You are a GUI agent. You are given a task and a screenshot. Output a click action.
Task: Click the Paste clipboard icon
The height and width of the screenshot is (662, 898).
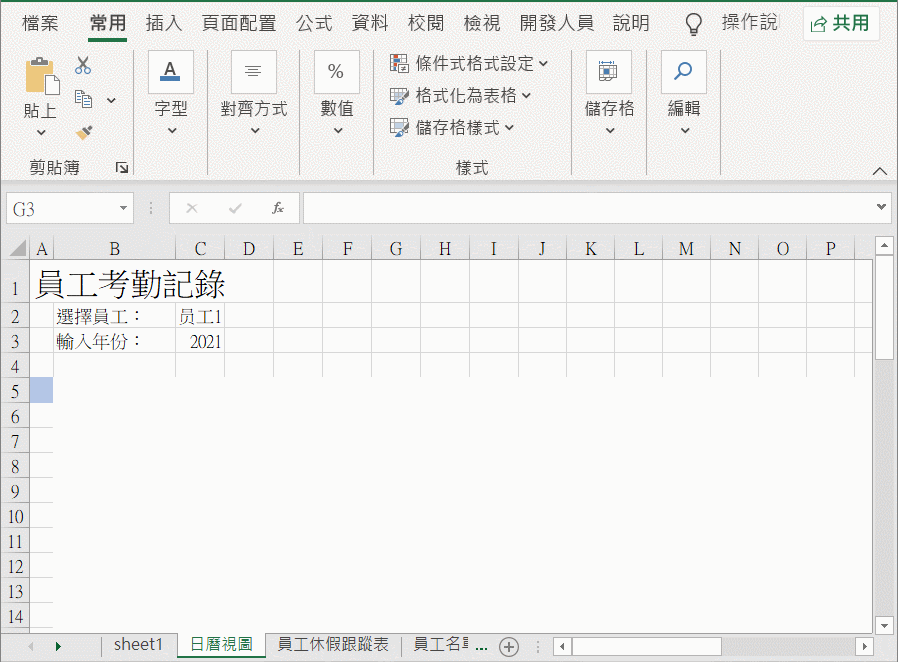tap(40, 78)
